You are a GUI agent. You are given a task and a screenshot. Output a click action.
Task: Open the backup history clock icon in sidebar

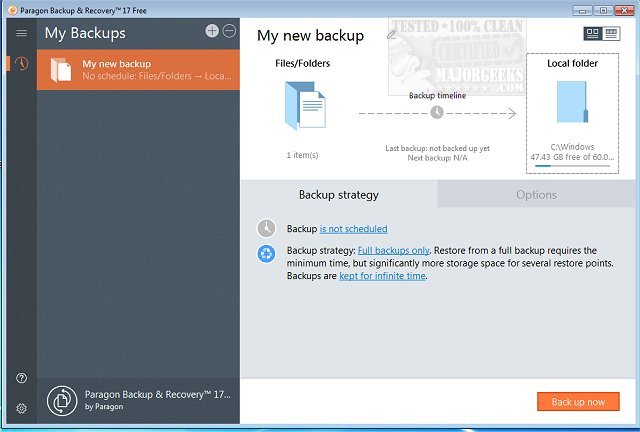(x=21, y=63)
